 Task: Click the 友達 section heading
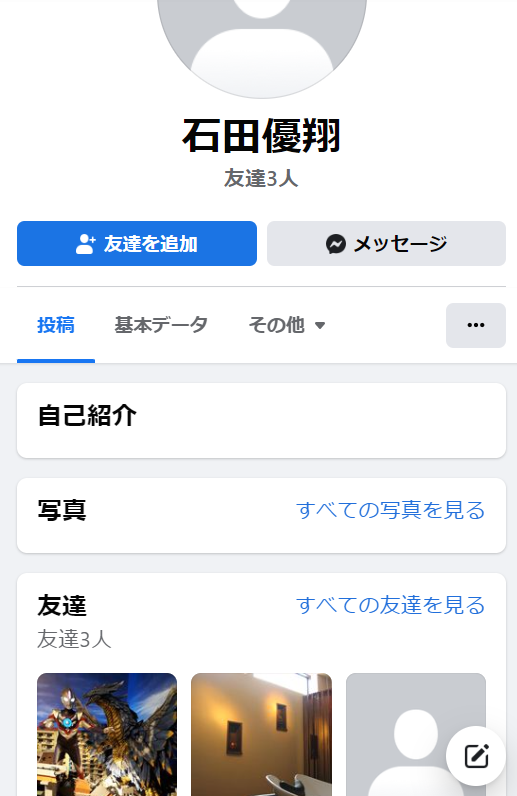click(x=62, y=605)
